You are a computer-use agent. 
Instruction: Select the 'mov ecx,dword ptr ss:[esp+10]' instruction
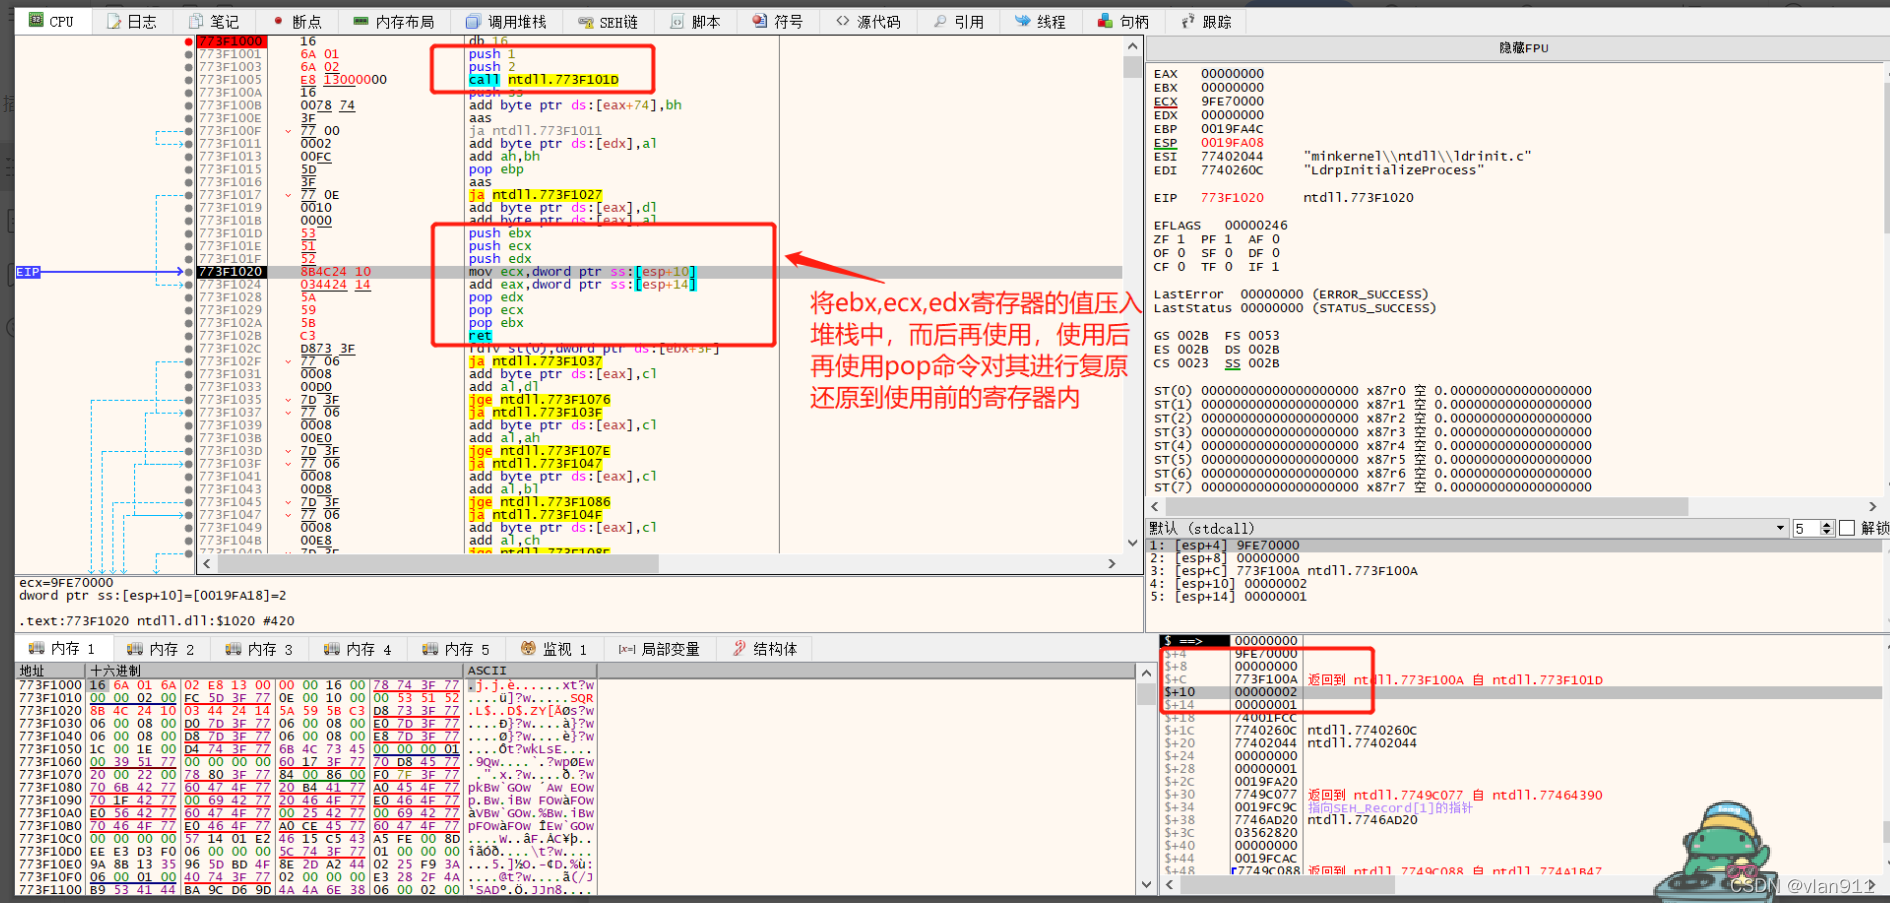point(582,272)
